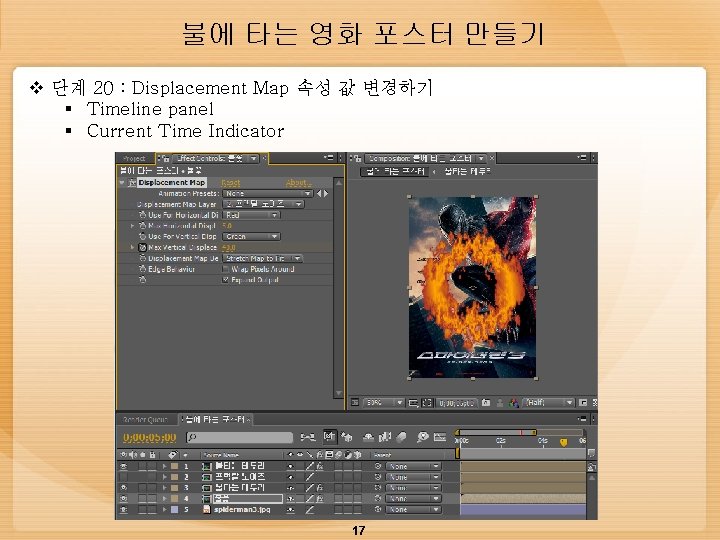This screenshot has height=540, width=720.
Task: Open the Displacement Map Layer dropdown
Action: pyautogui.click(x=263, y=204)
